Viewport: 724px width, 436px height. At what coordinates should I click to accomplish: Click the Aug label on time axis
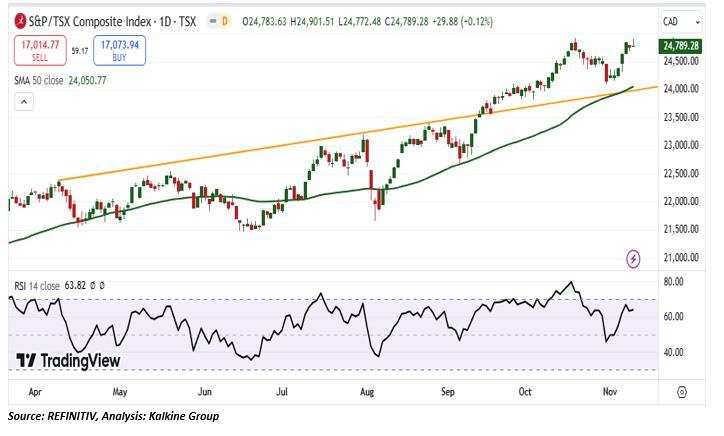pyautogui.click(x=367, y=392)
